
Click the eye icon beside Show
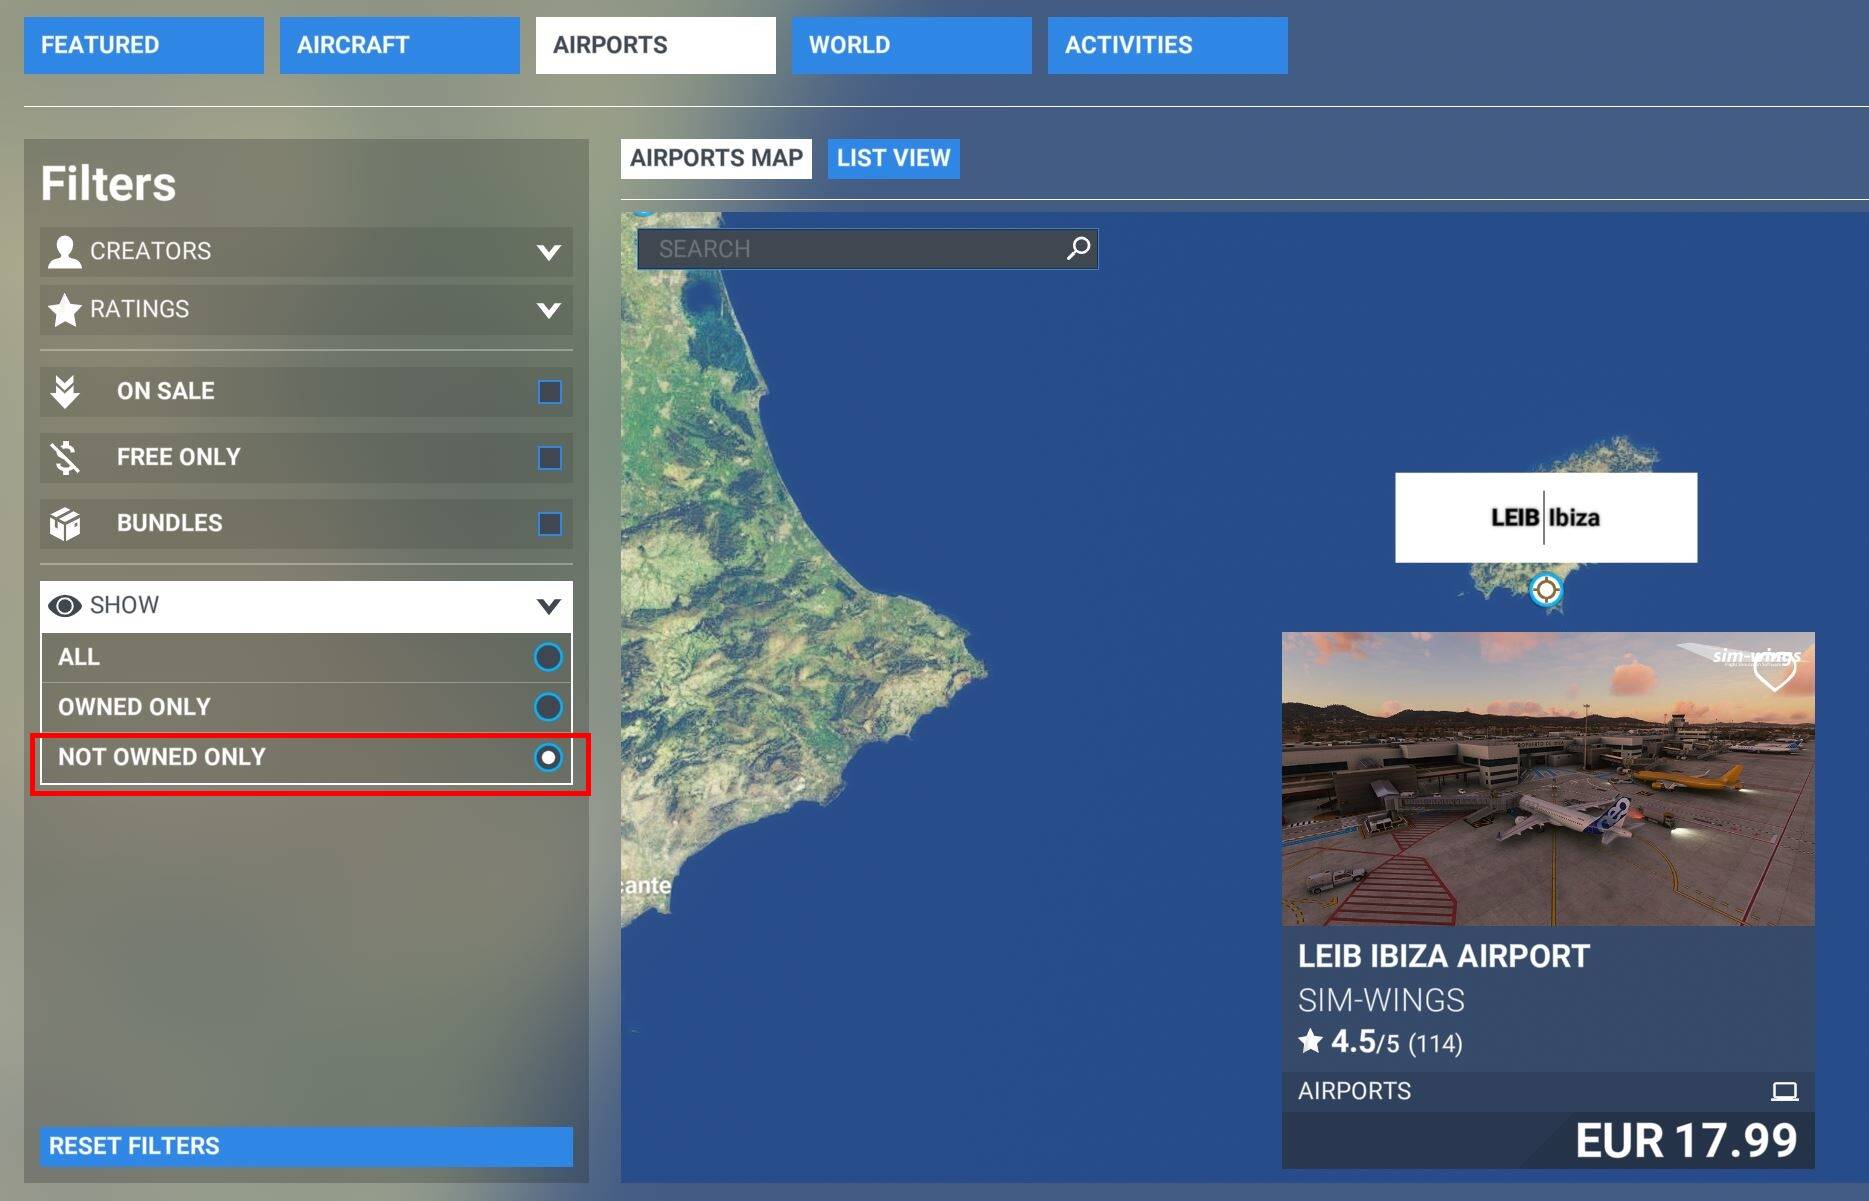click(x=65, y=606)
